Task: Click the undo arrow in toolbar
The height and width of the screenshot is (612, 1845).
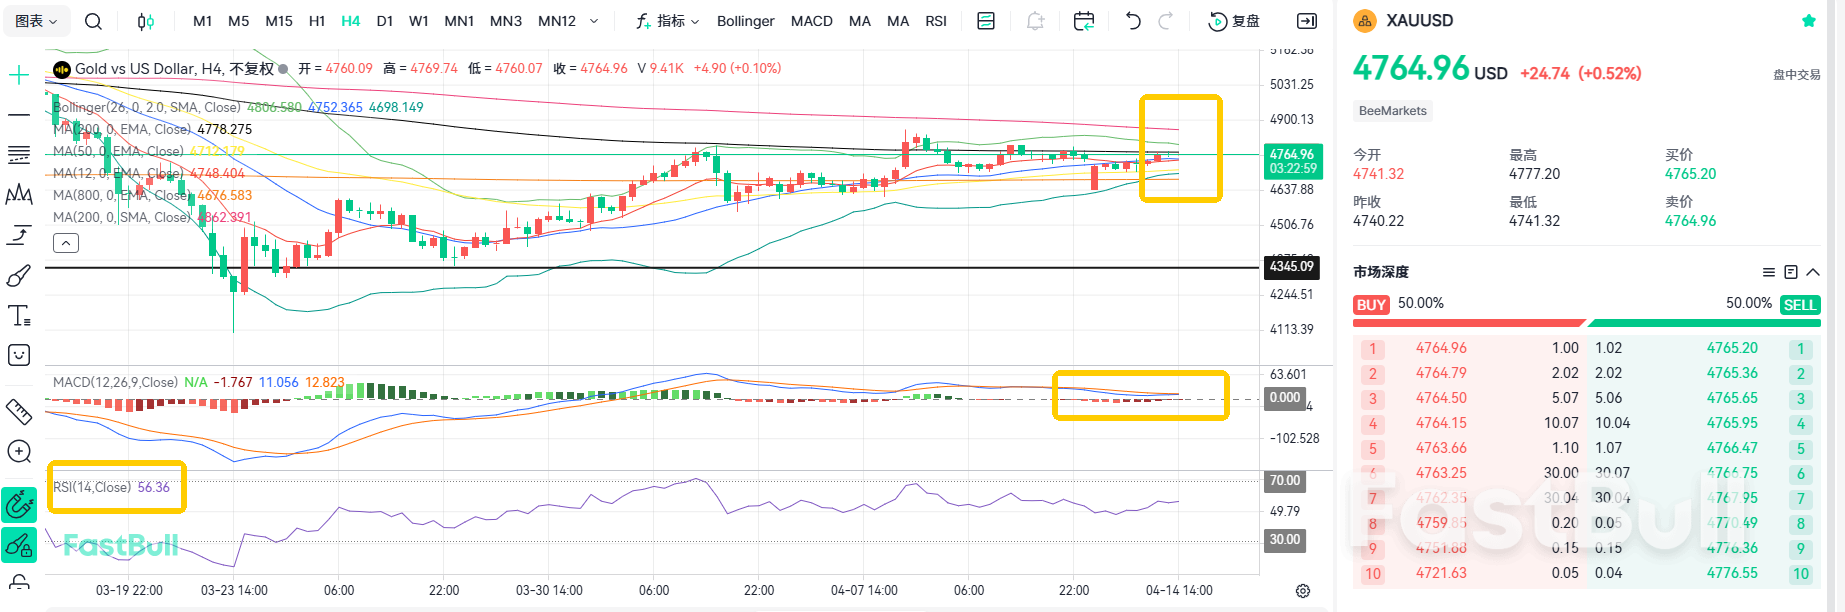Action: [x=1133, y=21]
